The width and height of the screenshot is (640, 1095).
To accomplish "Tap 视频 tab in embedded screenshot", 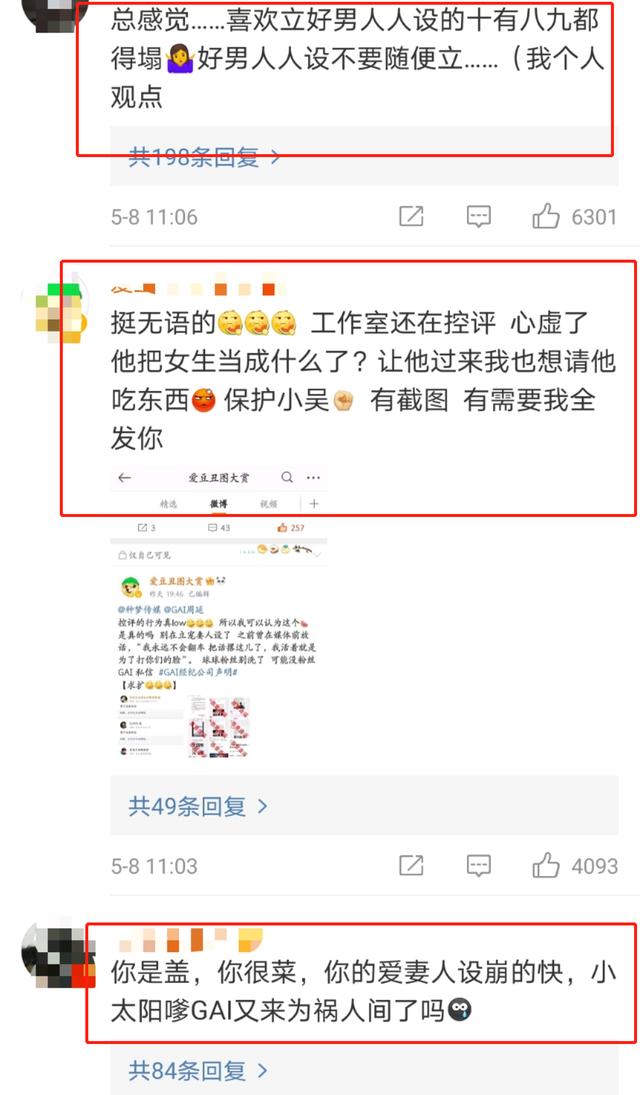I will [268, 504].
